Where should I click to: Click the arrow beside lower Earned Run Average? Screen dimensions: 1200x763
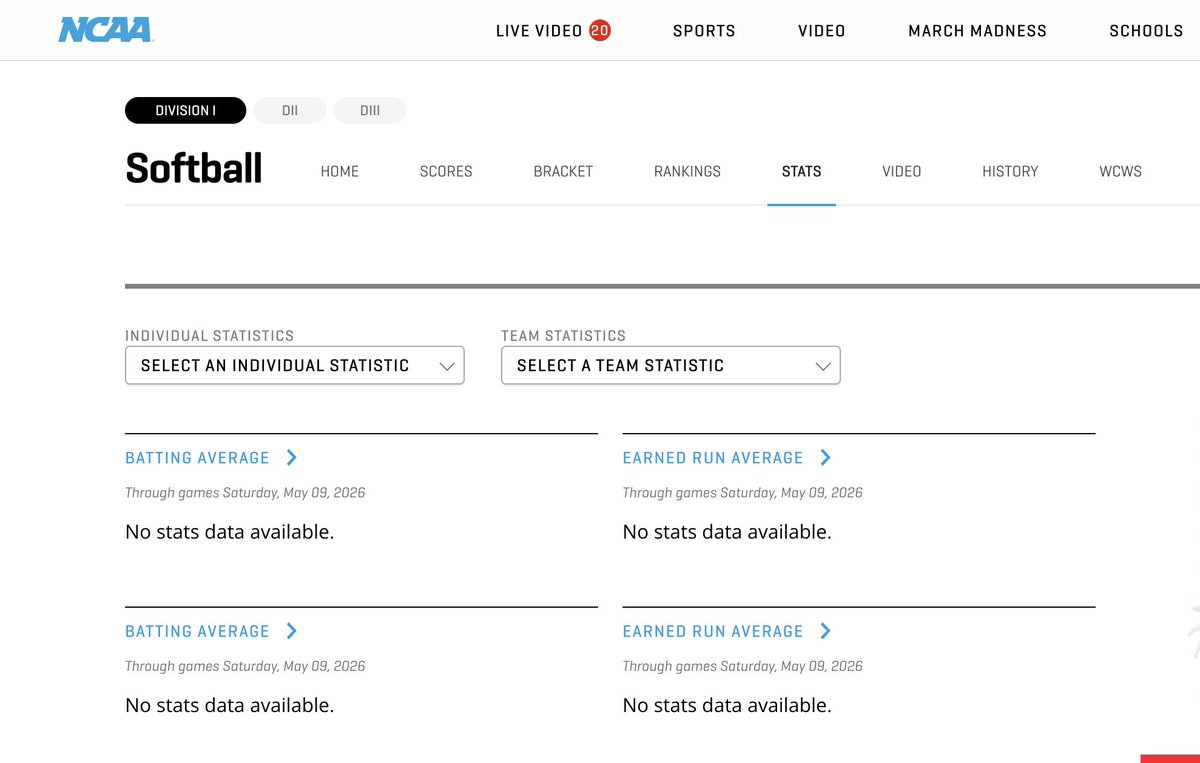point(826,631)
